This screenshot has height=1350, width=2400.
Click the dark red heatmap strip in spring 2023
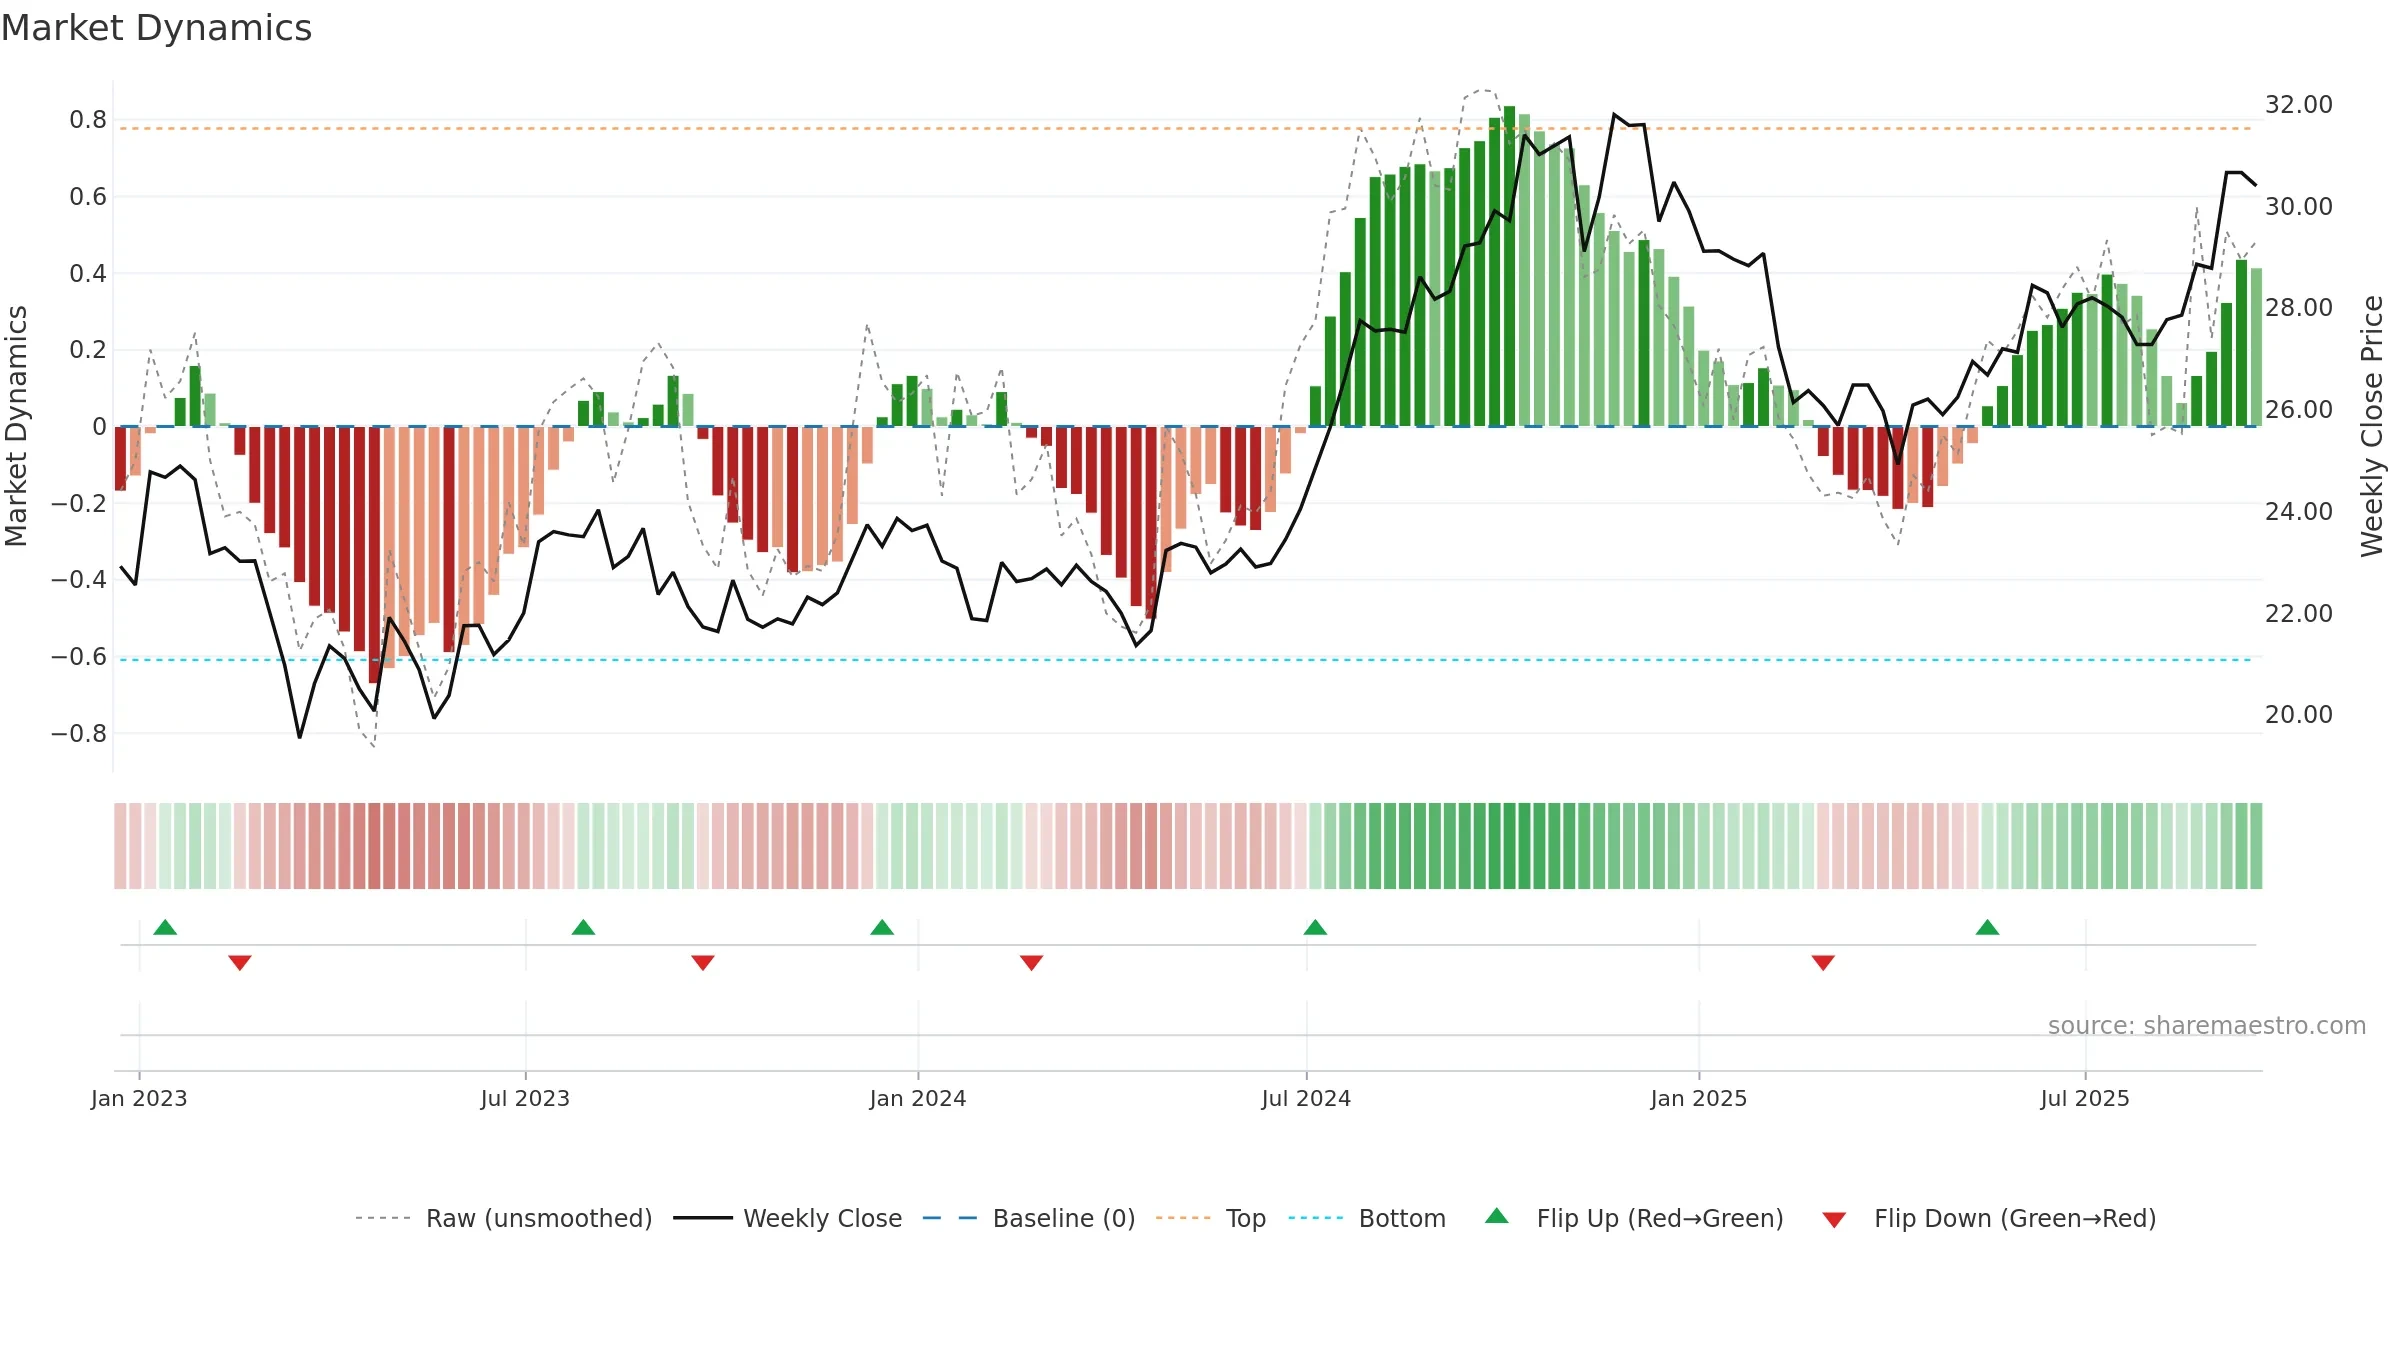[x=374, y=846]
